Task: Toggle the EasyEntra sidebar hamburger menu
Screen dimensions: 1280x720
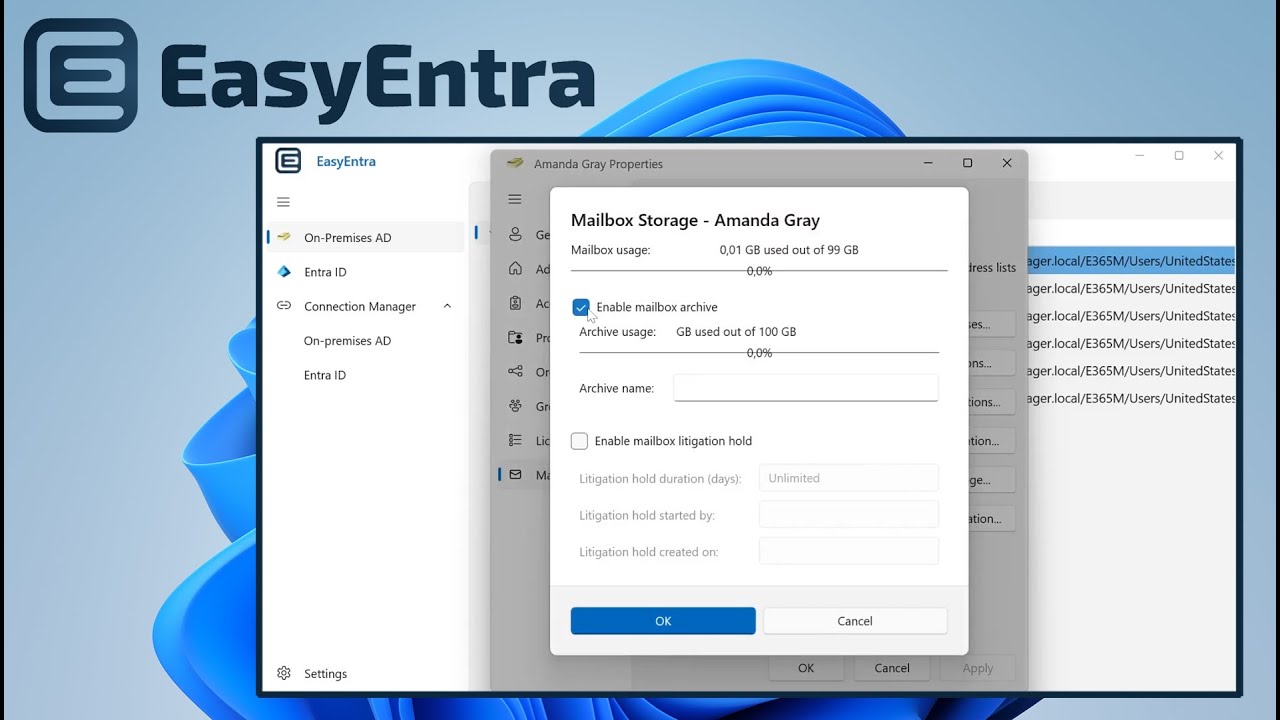Action: click(283, 202)
